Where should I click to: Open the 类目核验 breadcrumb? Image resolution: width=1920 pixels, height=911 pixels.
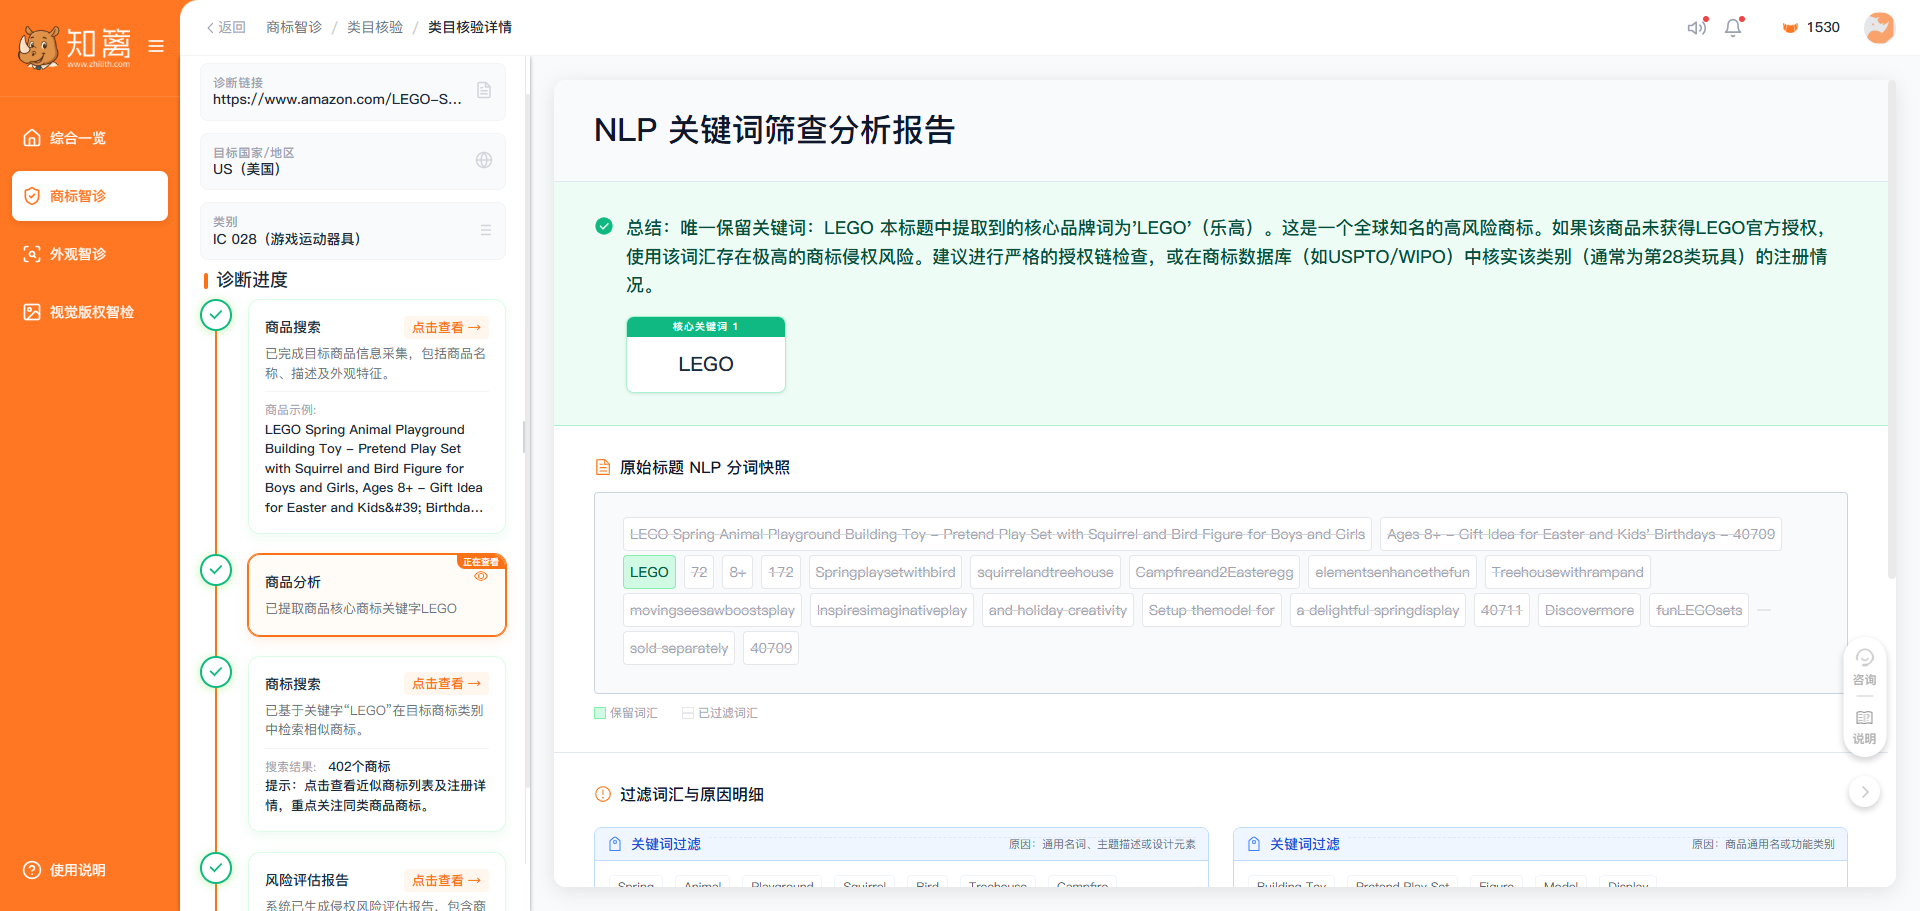pos(375,27)
